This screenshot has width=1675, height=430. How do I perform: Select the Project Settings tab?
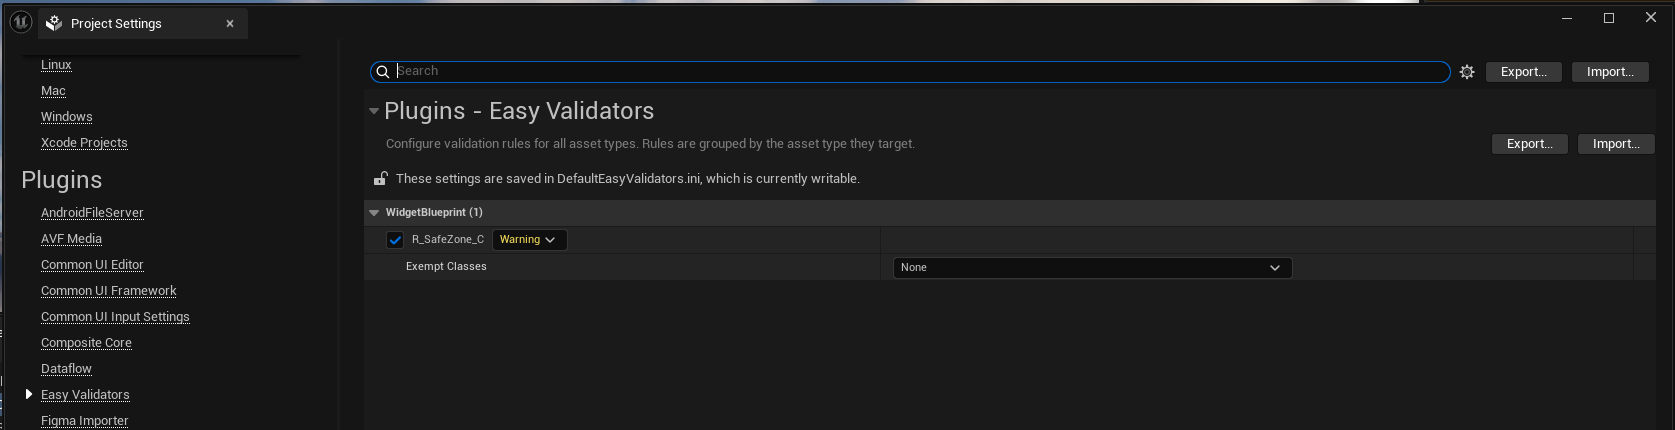(x=143, y=23)
